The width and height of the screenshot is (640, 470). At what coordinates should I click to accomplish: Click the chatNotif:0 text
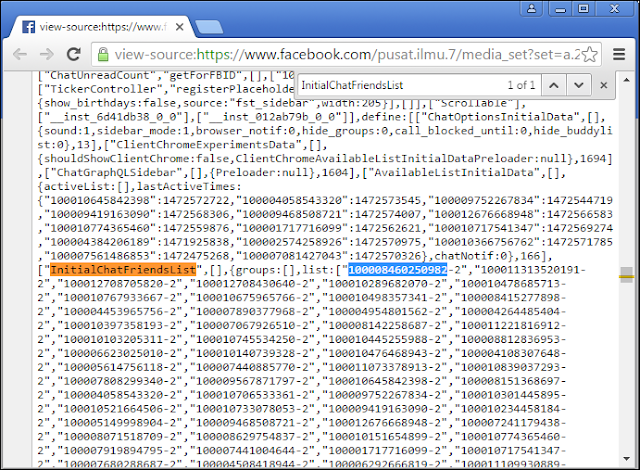click(470, 256)
